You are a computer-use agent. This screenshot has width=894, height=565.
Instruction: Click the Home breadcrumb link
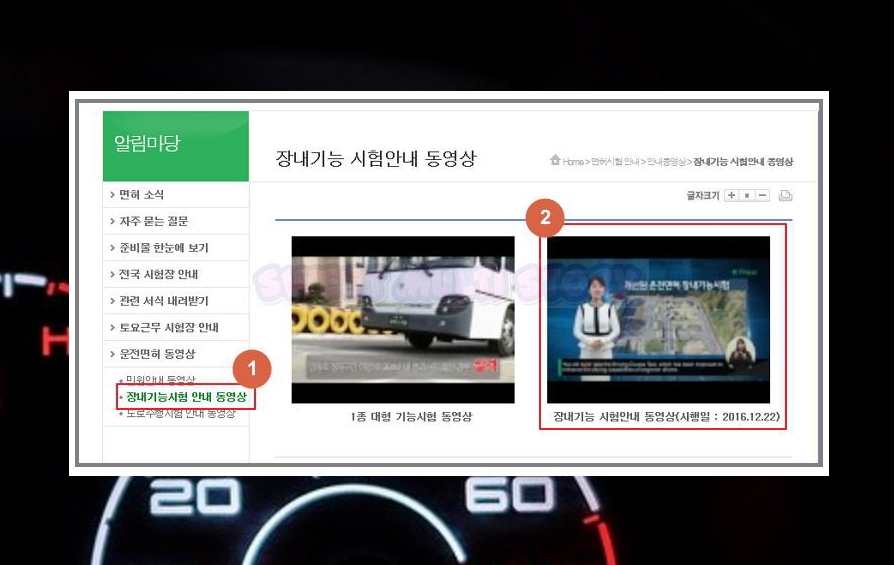[x=573, y=162]
